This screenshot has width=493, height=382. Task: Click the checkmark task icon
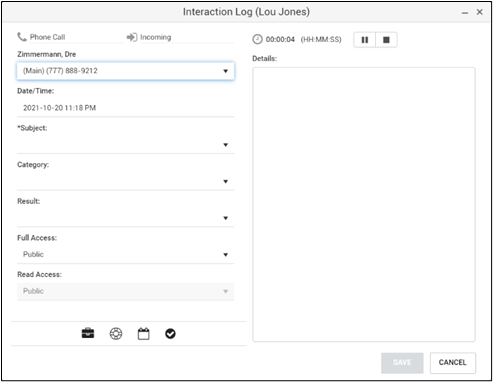pos(170,334)
